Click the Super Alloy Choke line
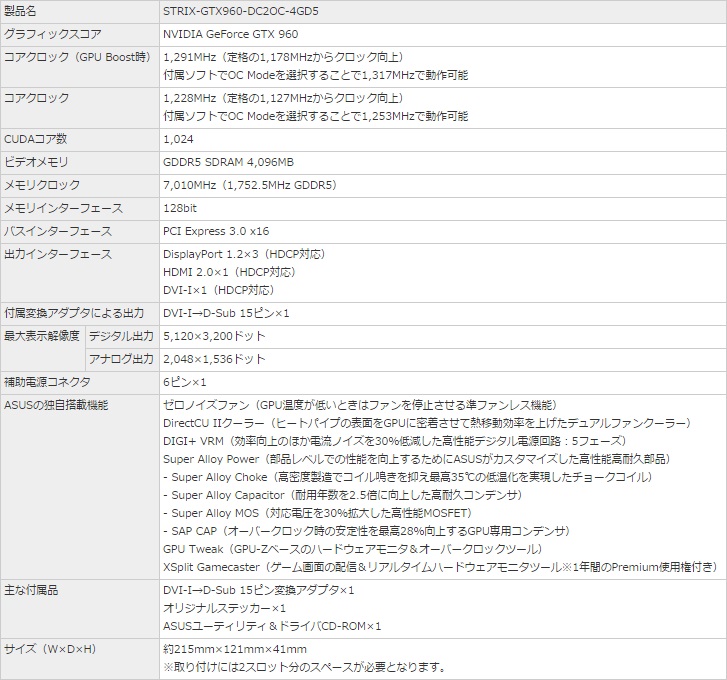Screen dimensions: 727x680 click(x=408, y=477)
